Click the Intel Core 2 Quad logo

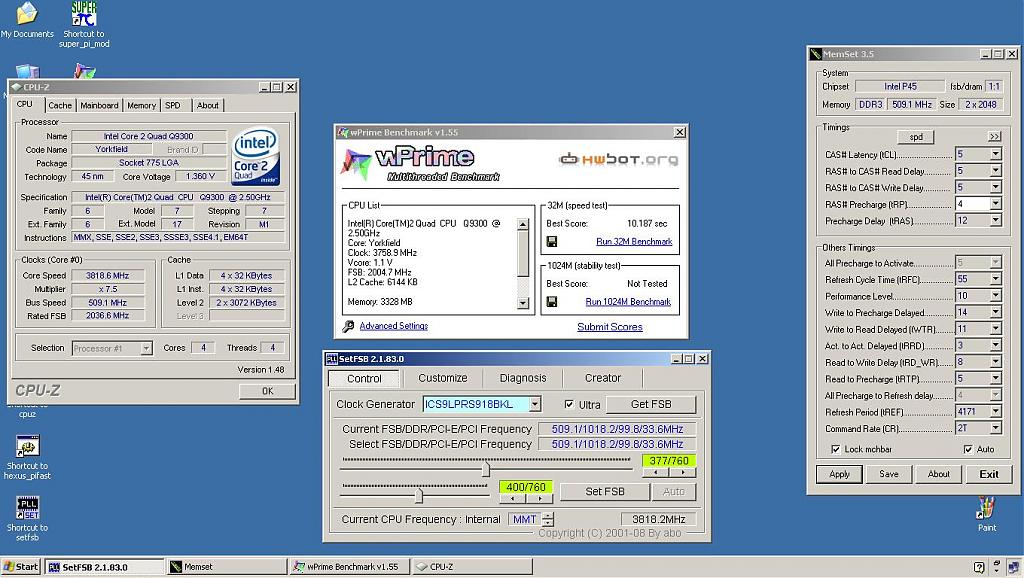[x=255, y=155]
